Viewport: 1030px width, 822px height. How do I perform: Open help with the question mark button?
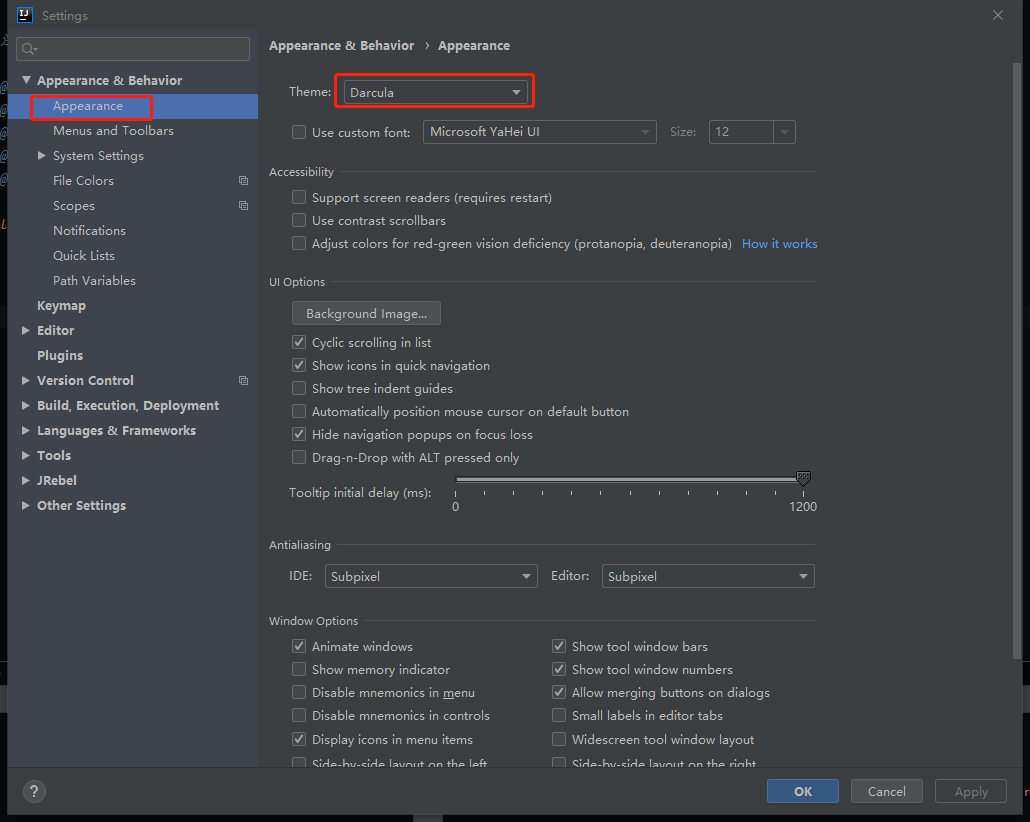click(34, 791)
